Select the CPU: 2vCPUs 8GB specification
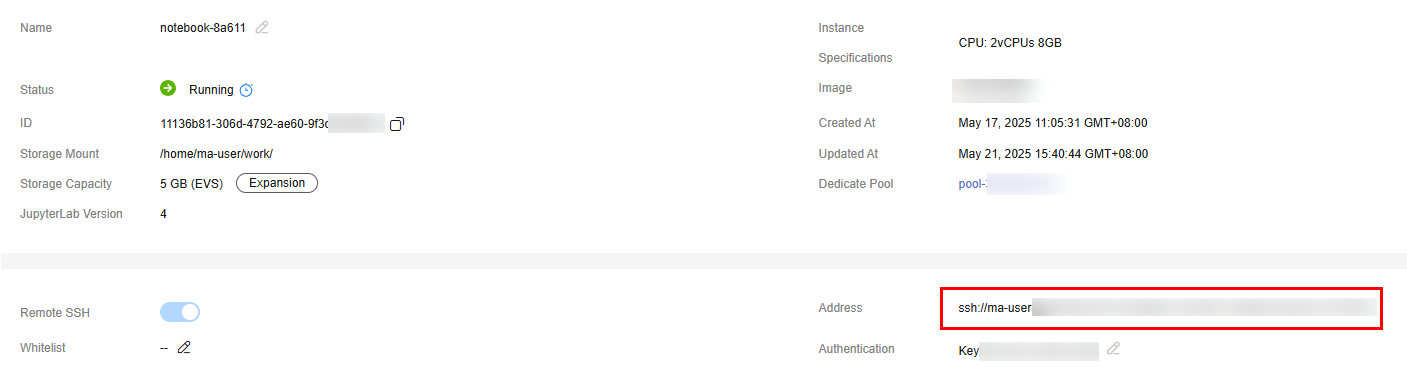1407x384 pixels. 1010,43
